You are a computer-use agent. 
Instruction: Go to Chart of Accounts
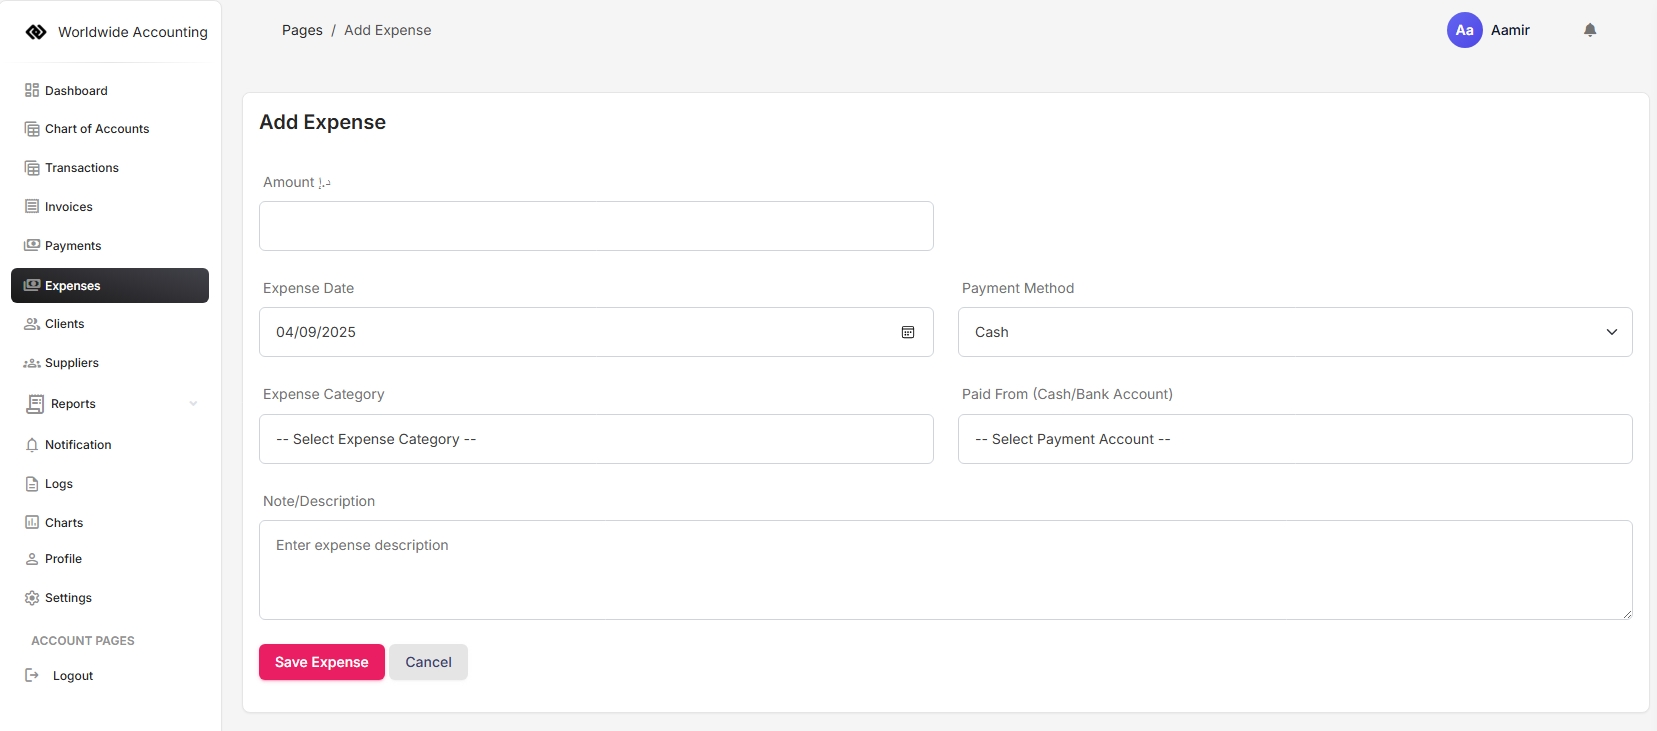[97, 129]
